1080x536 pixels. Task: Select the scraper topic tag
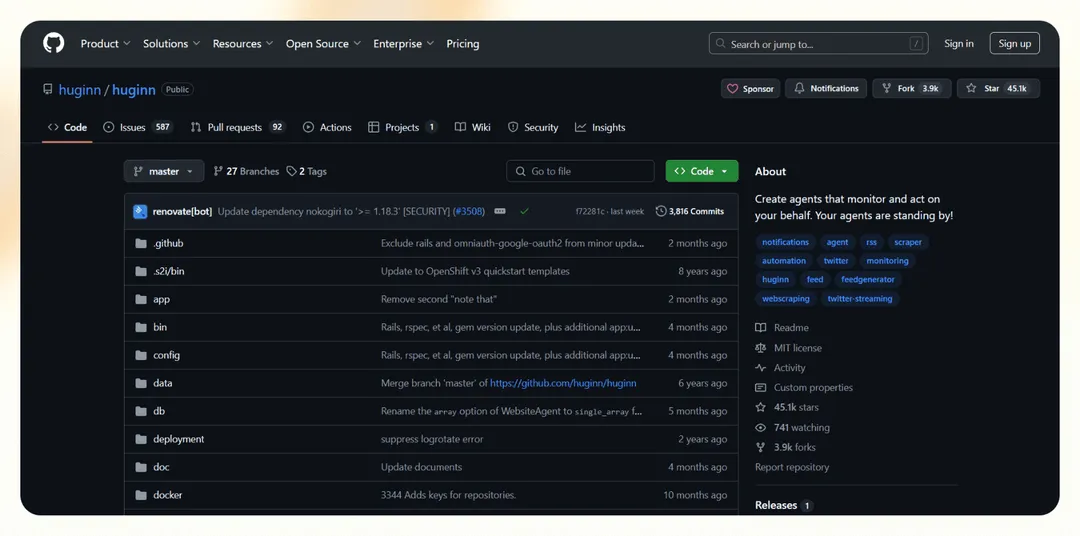click(x=908, y=243)
